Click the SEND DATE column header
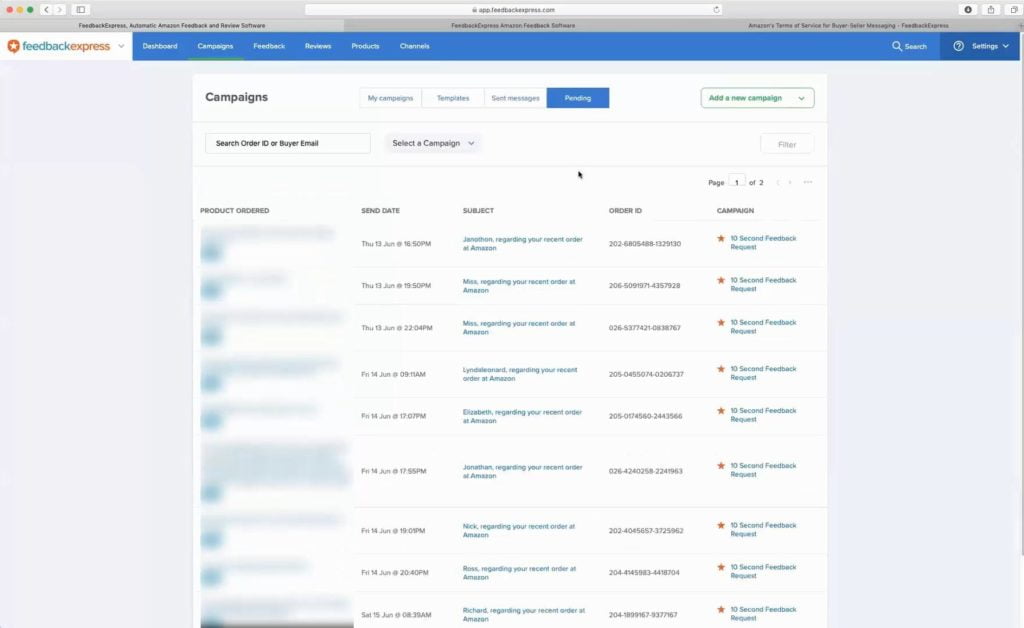This screenshot has height=628, width=1024. [380, 211]
